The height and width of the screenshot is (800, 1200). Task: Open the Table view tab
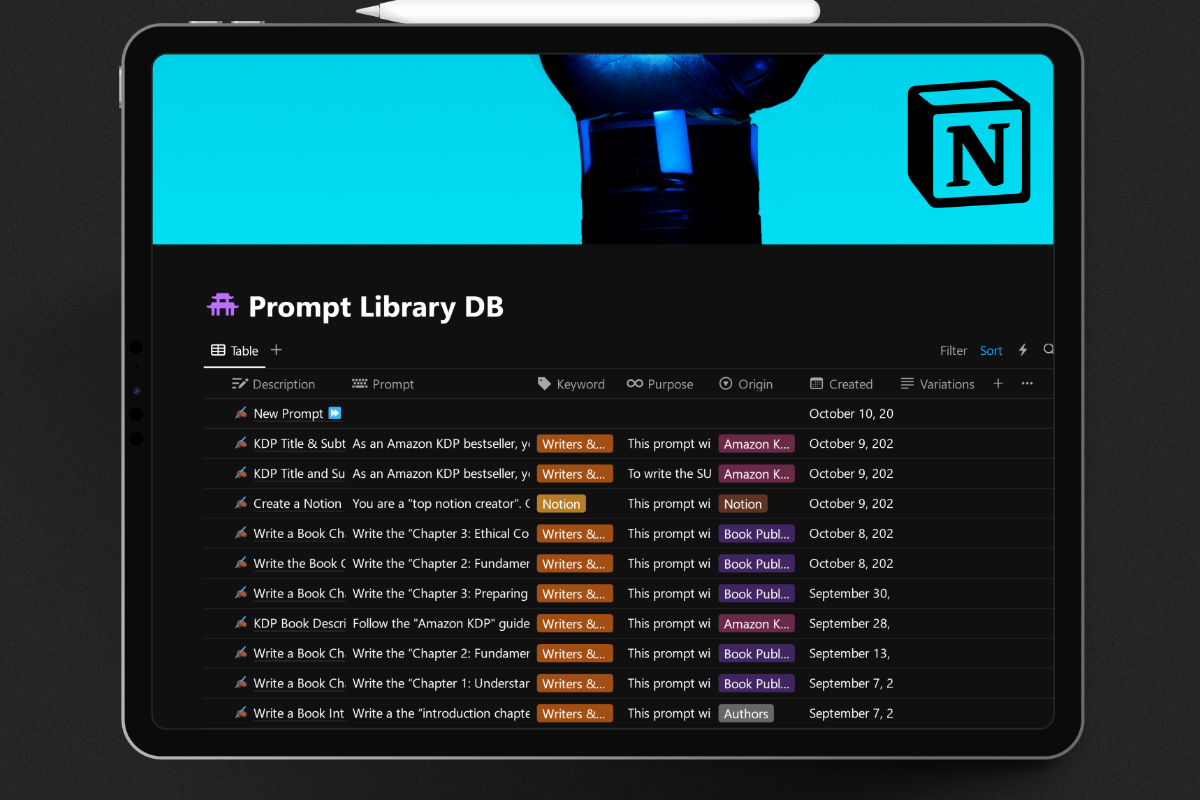[x=235, y=351]
